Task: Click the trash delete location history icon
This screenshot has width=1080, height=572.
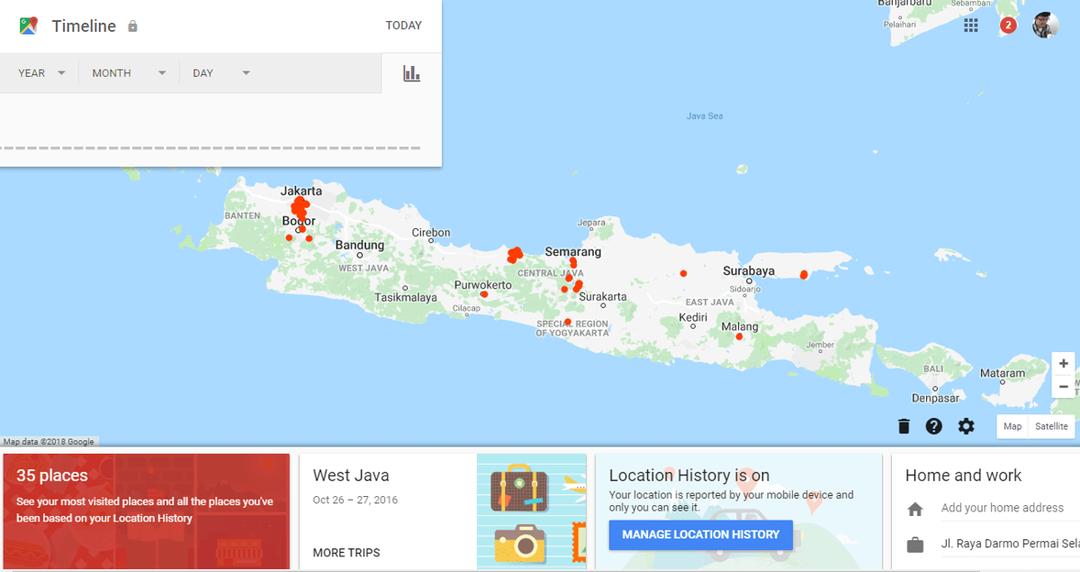Action: tap(904, 426)
